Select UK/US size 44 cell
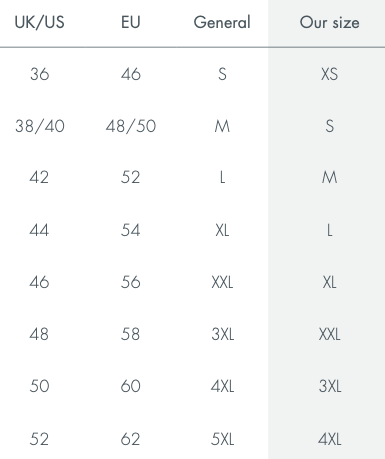The image size is (385, 459). point(39,230)
